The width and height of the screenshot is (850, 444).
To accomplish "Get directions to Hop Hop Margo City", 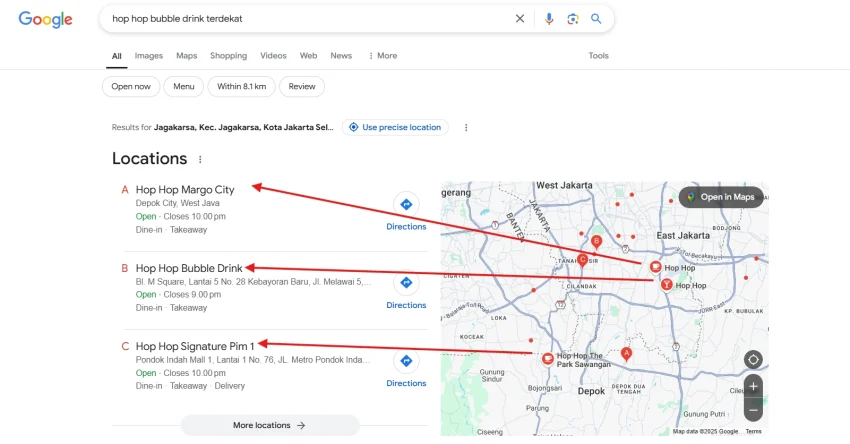I will coord(406,211).
